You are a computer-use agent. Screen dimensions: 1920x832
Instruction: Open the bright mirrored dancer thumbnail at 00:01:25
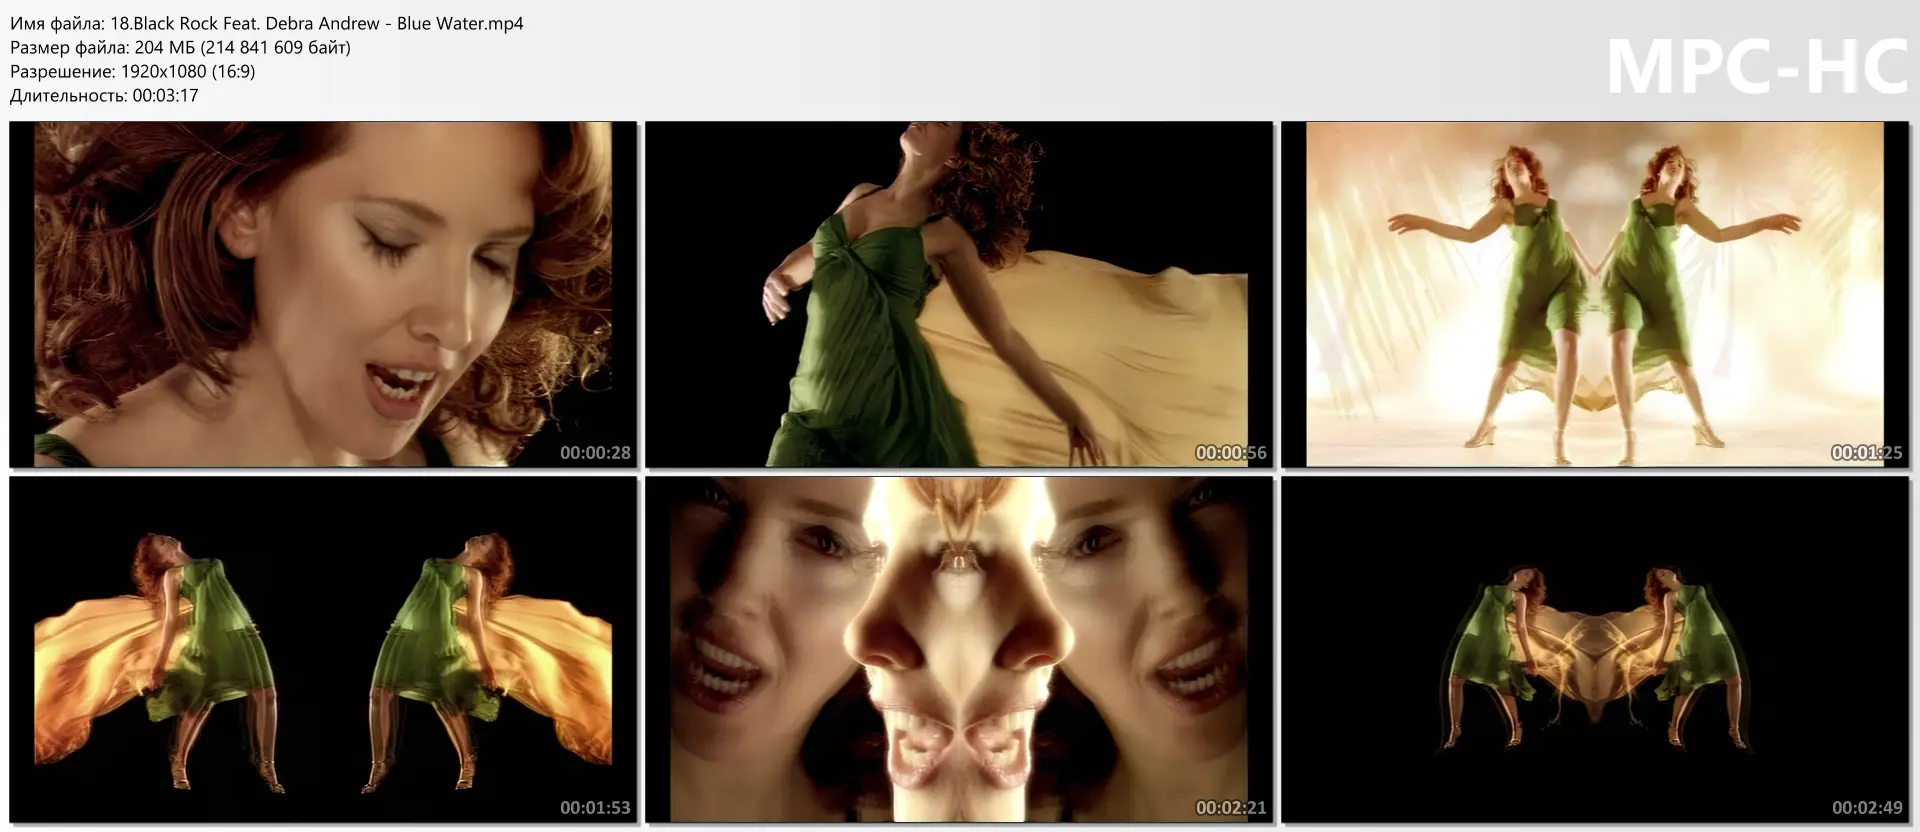click(x=1594, y=294)
